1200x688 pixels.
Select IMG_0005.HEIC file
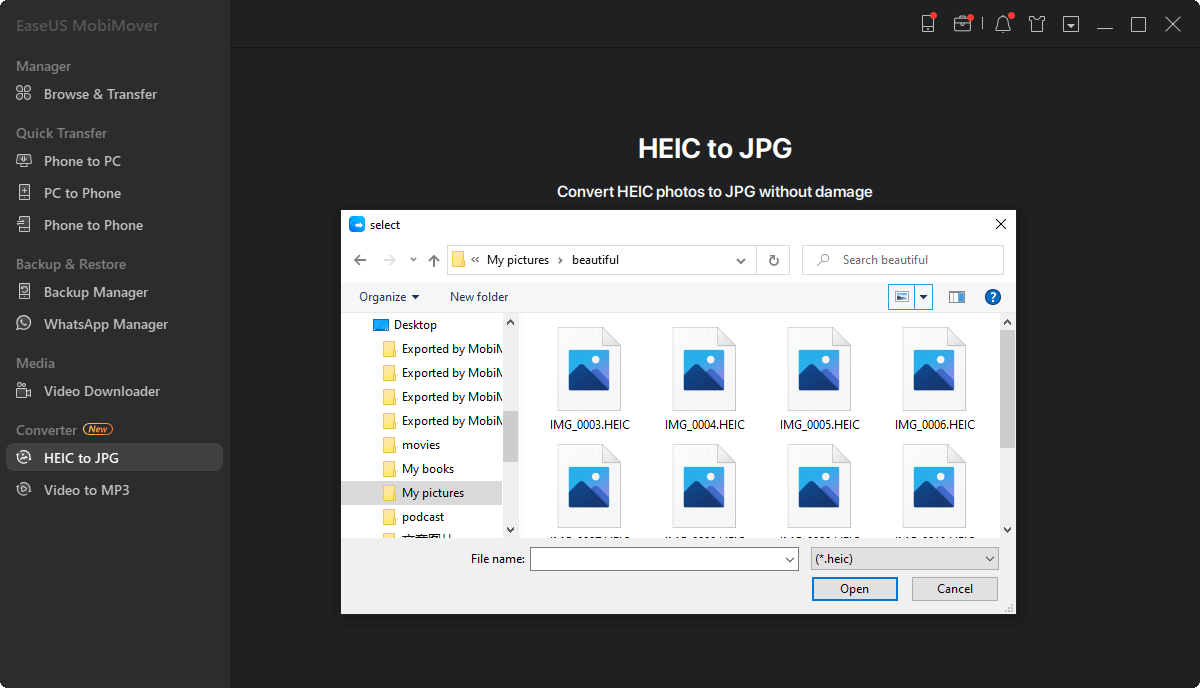coord(820,380)
